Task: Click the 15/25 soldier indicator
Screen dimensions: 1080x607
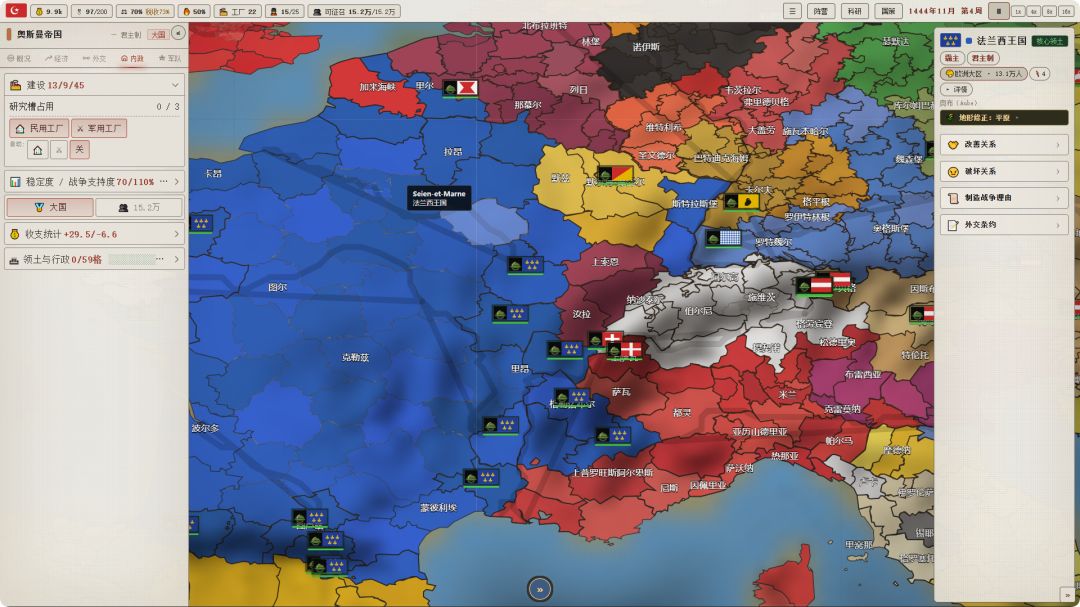Action: 284,11
